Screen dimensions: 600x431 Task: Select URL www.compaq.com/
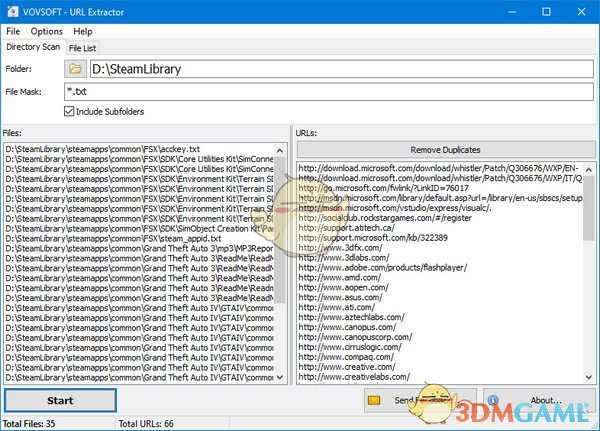(440, 357)
